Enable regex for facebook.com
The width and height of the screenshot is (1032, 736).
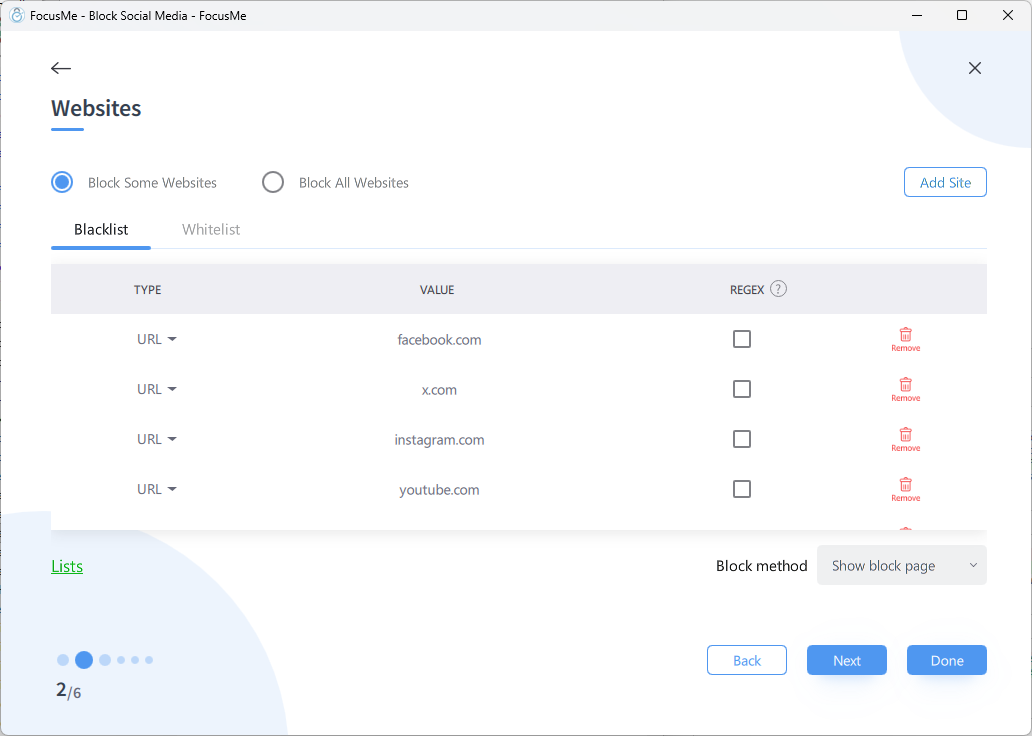click(x=742, y=339)
